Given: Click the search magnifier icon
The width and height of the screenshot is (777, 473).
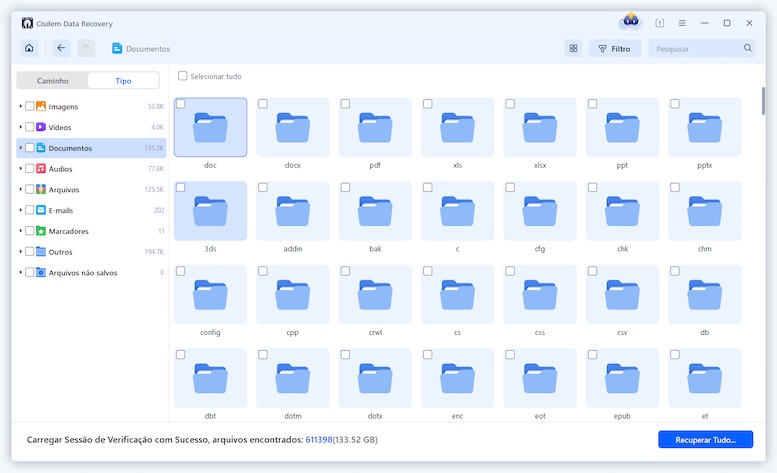Looking at the screenshot, I should click(x=747, y=48).
